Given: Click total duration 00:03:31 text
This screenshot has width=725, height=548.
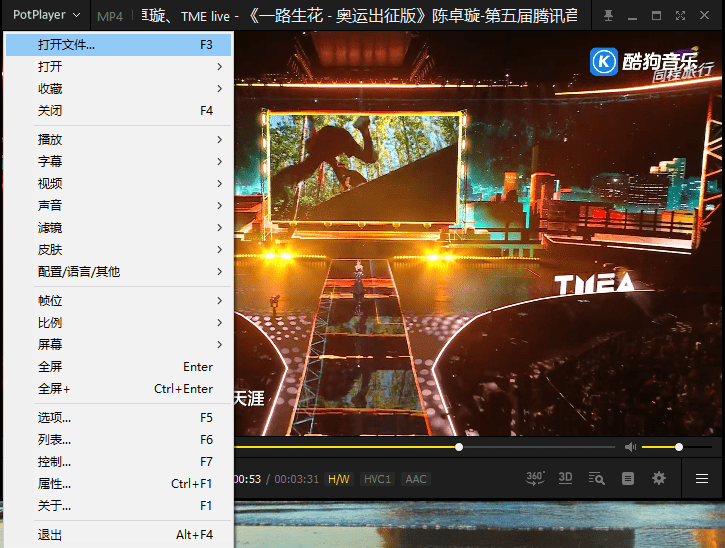Looking at the screenshot, I should pos(297,479).
